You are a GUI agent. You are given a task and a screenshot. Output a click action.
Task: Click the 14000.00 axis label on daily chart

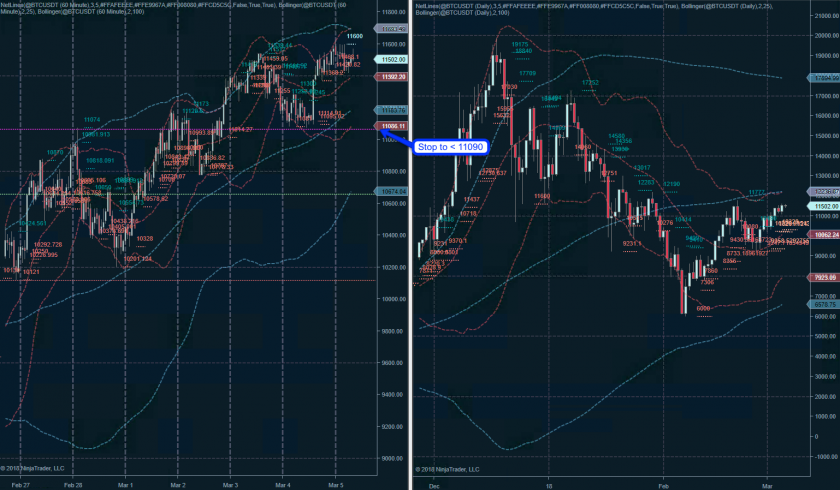click(826, 156)
